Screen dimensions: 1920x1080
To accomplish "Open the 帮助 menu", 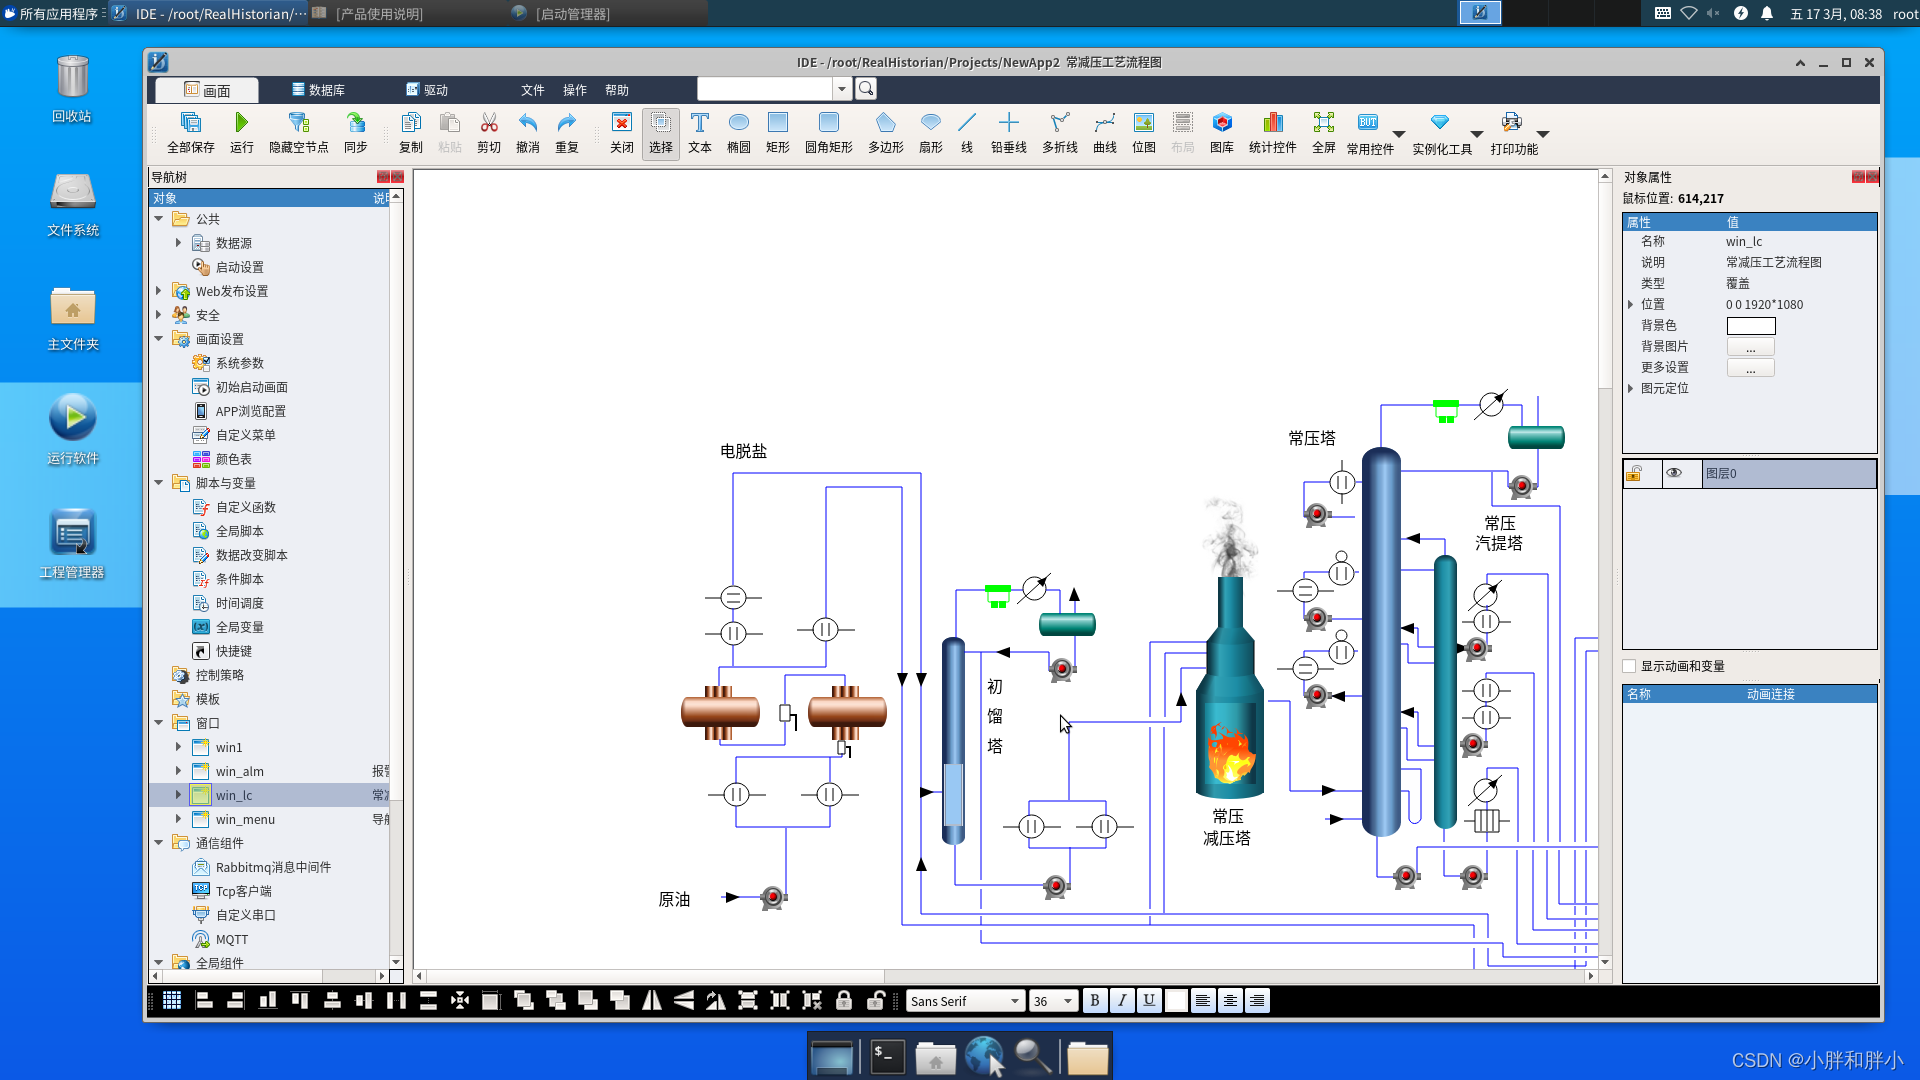I will [617, 90].
